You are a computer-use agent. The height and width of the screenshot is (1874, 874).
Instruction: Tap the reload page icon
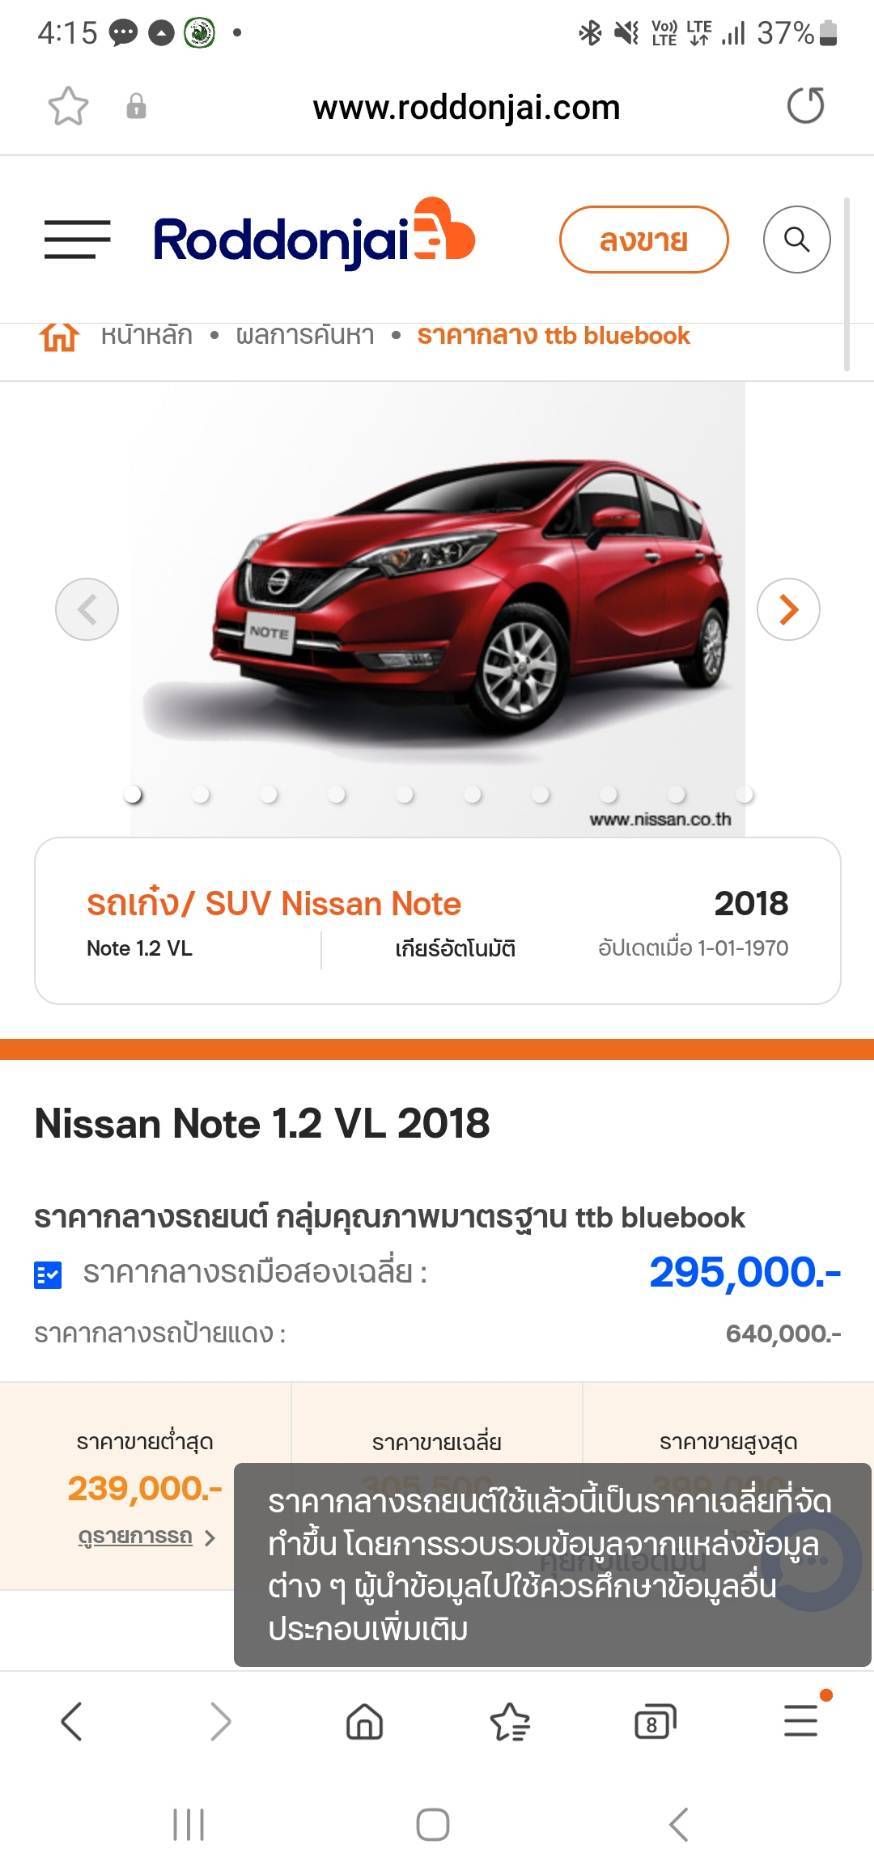point(805,105)
